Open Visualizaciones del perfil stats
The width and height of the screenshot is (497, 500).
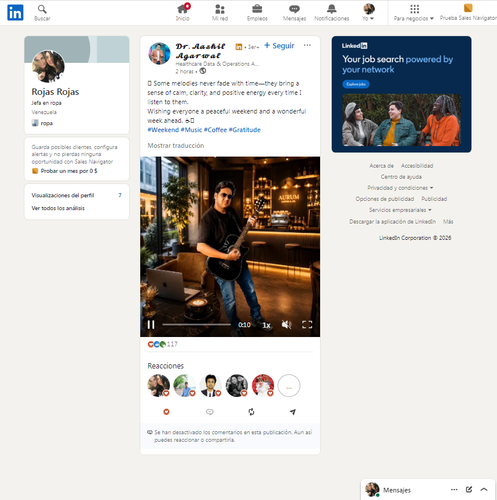(x=77, y=195)
